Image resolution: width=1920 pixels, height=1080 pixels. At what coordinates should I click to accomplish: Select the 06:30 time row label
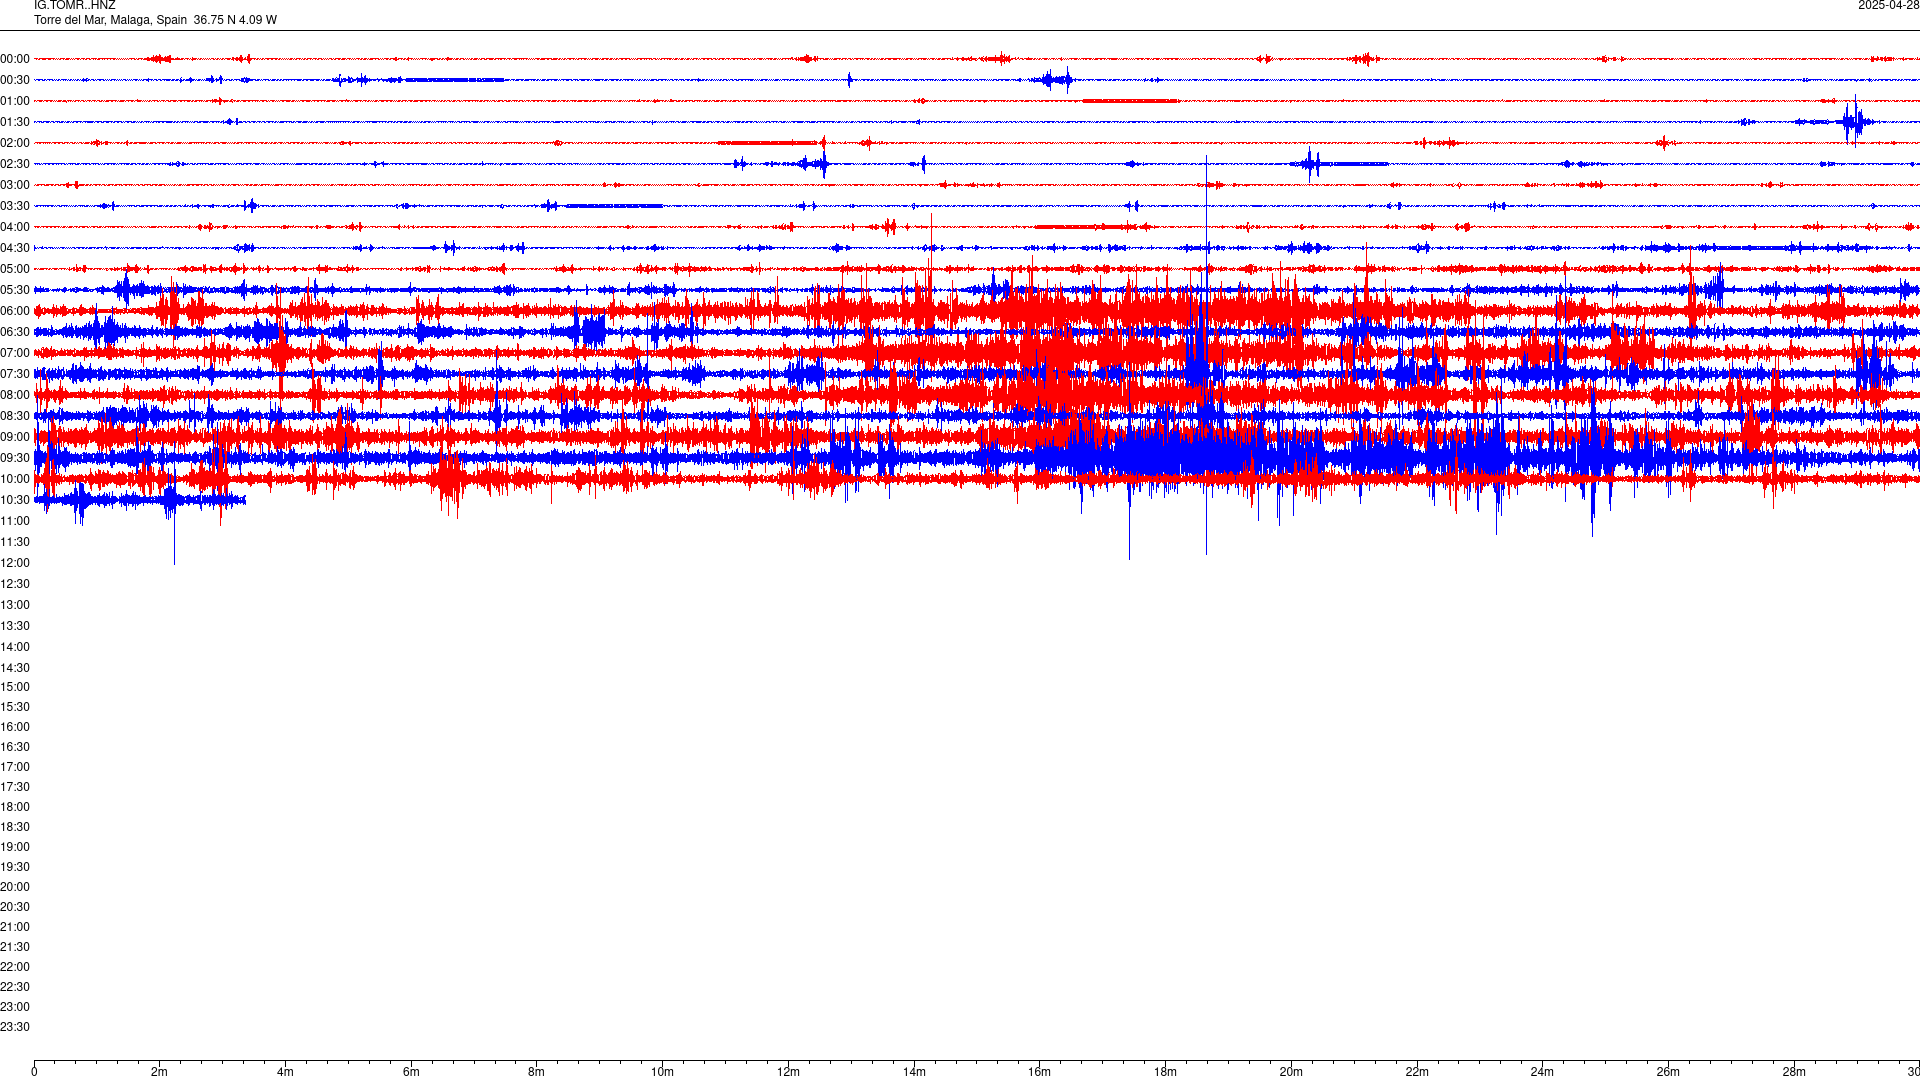(x=15, y=332)
